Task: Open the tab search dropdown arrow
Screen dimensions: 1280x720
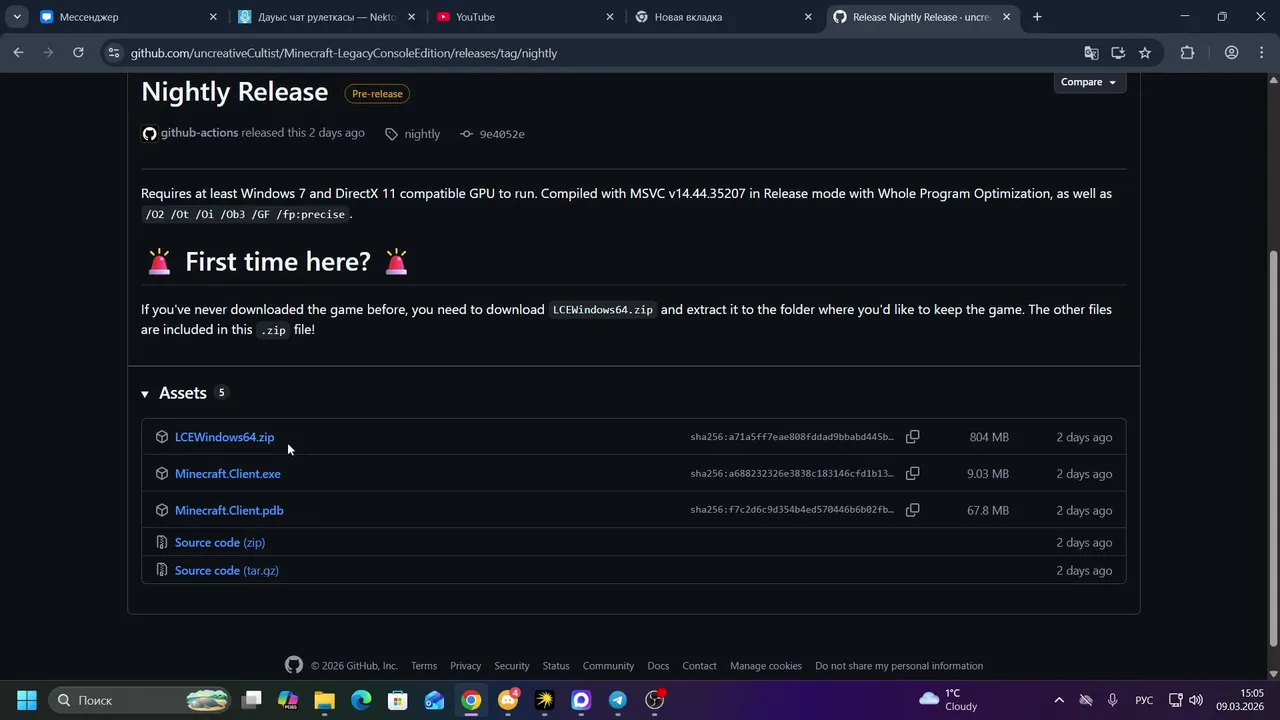Action: (17, 17)
